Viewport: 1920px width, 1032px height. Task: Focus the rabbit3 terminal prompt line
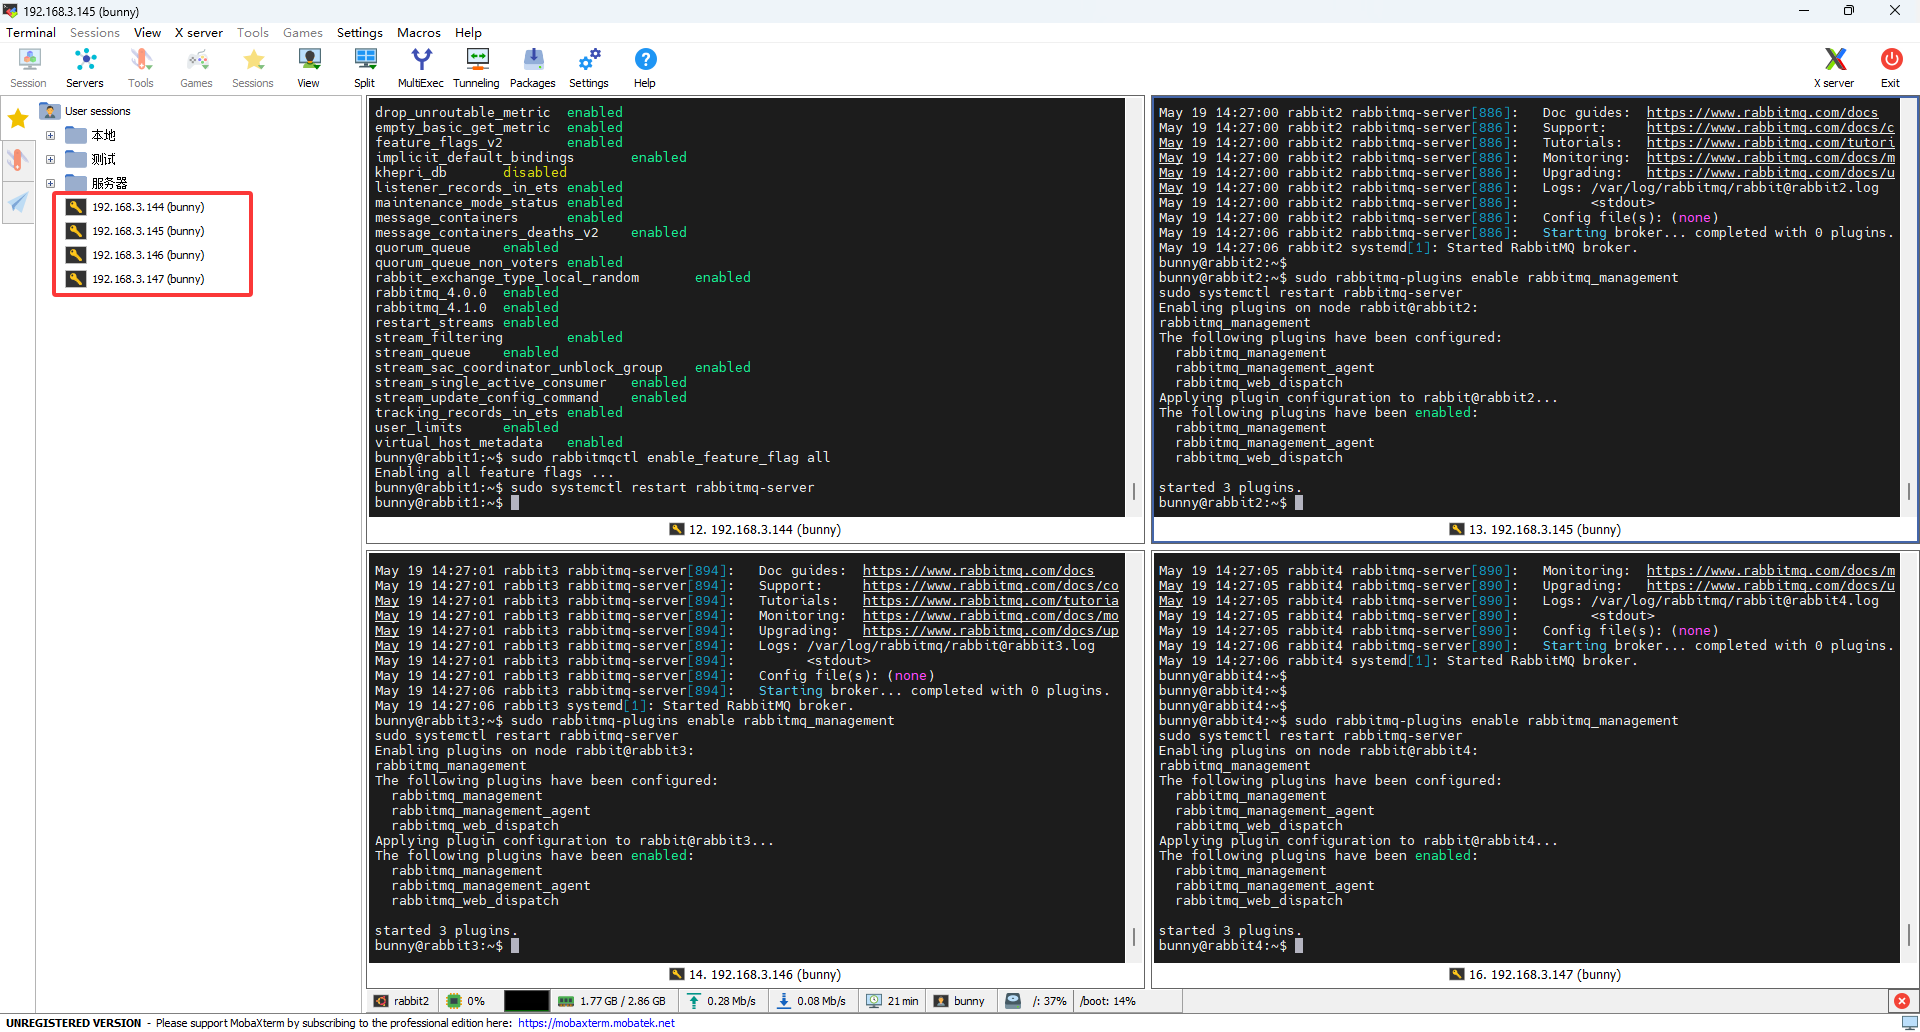[447, 945]
